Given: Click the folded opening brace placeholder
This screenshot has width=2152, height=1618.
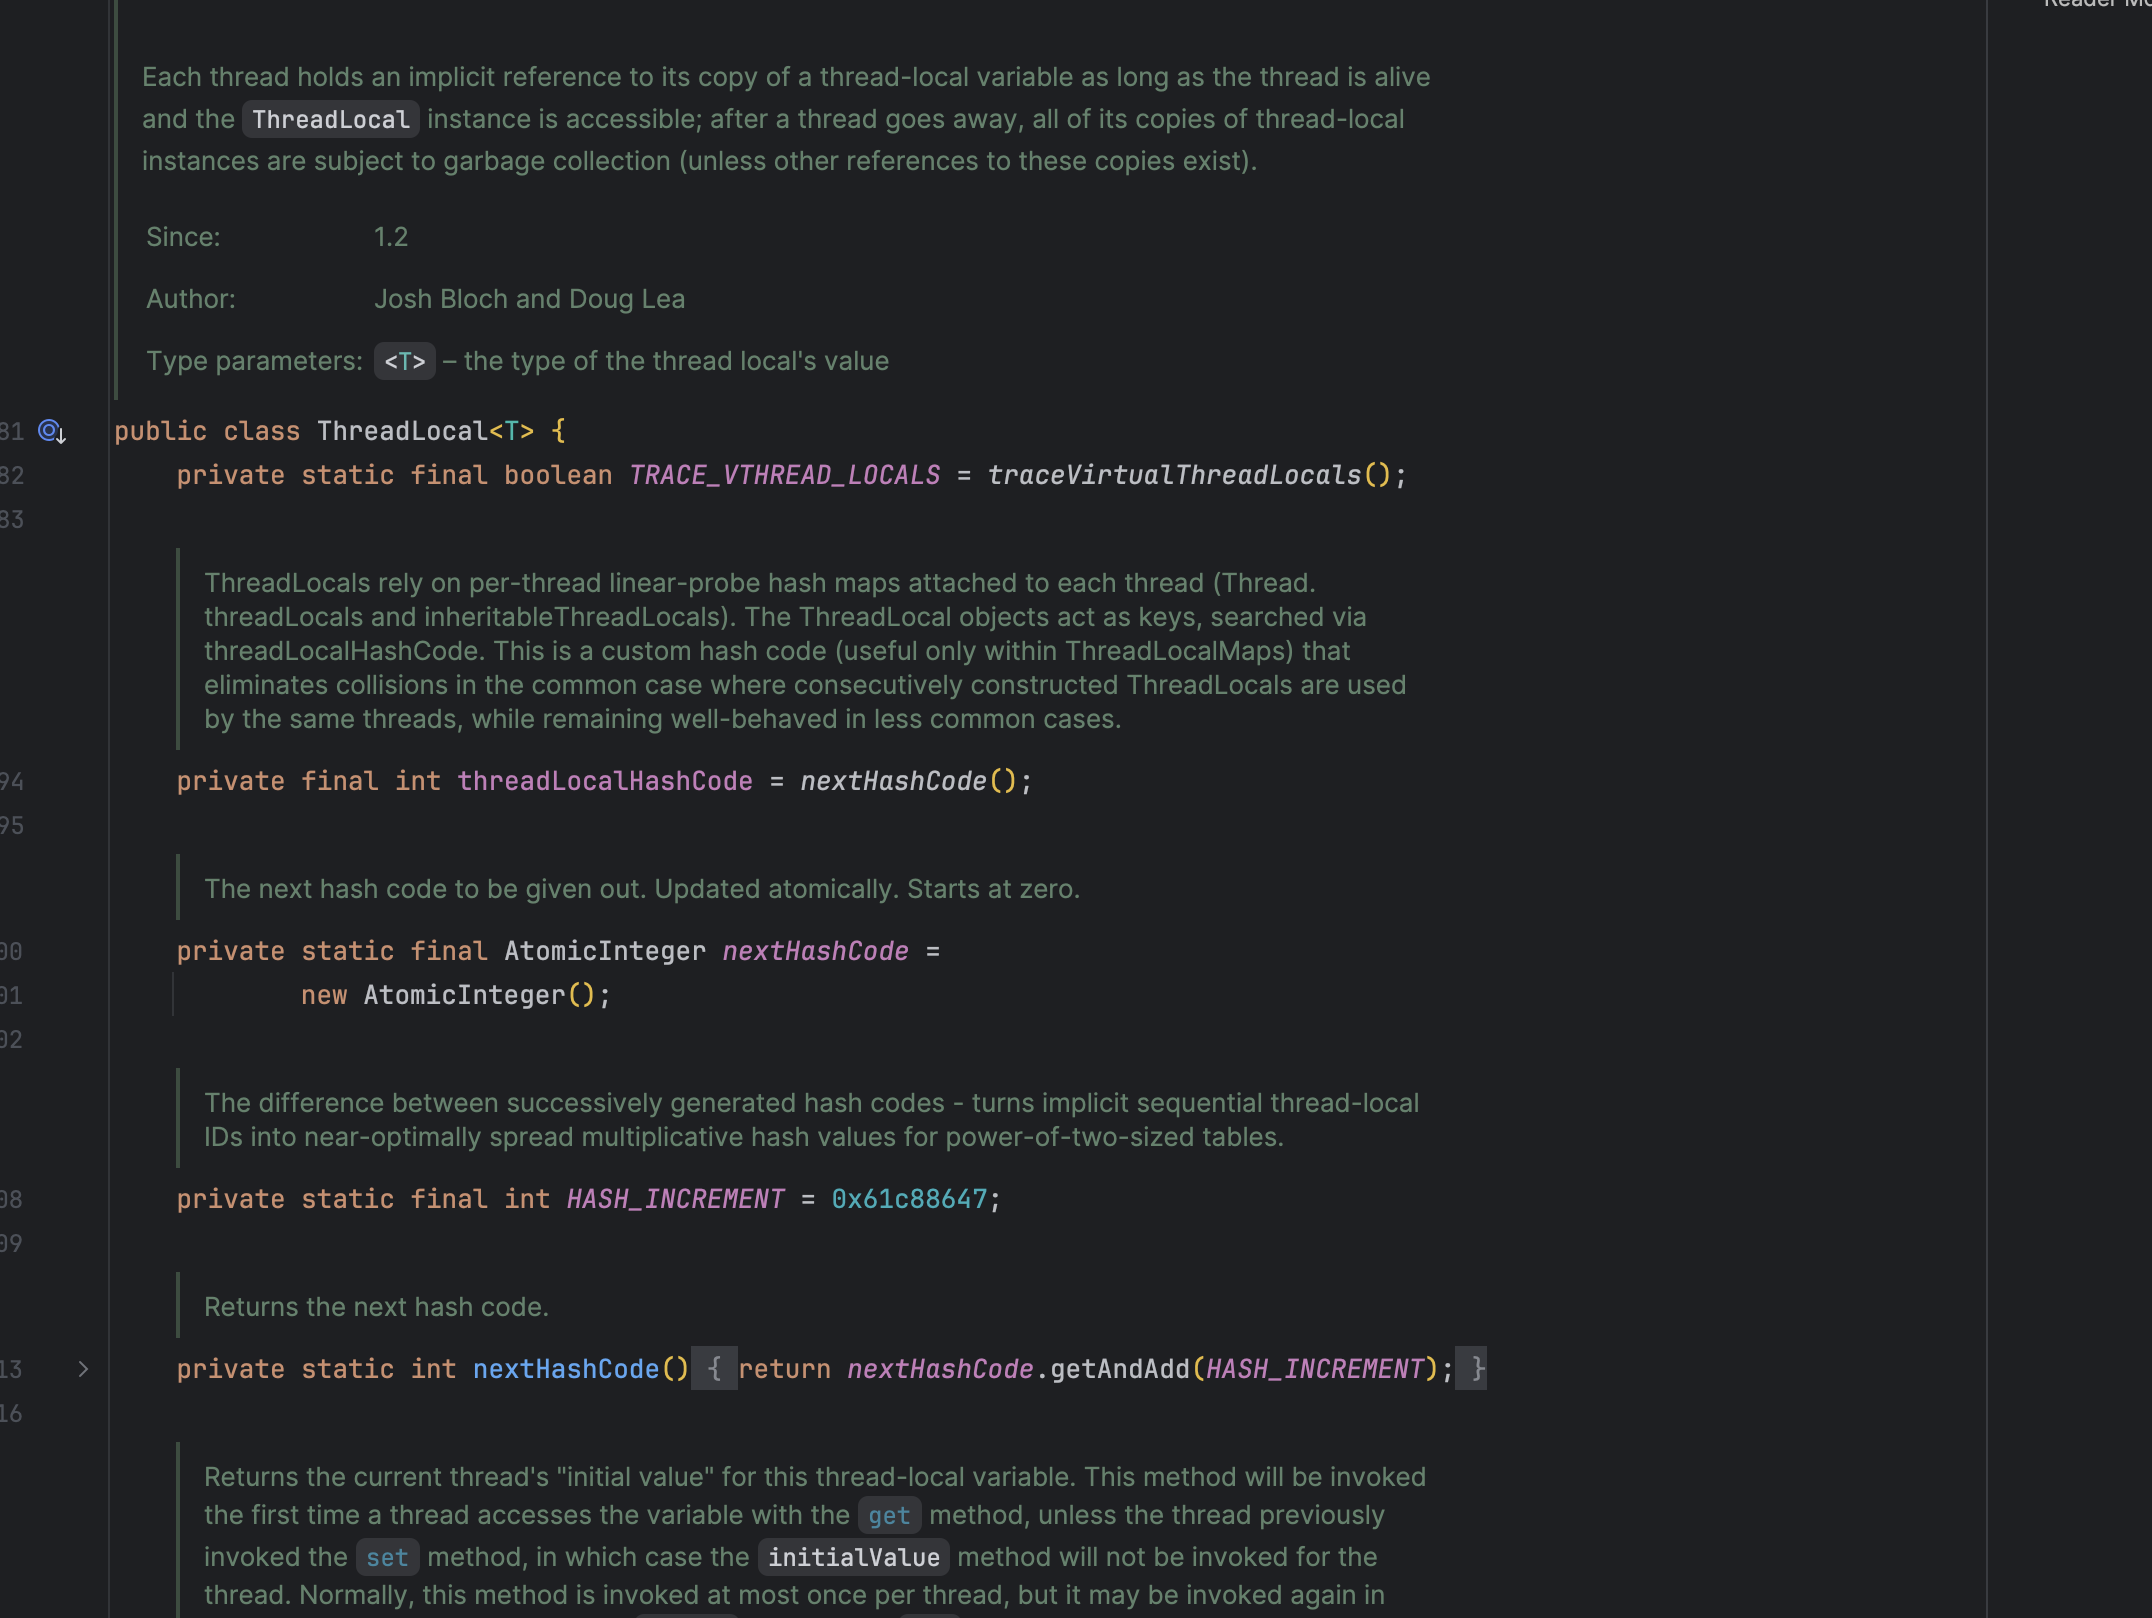Looking at the screenshot, I should pyautogui.click(x=714, y=1369).
